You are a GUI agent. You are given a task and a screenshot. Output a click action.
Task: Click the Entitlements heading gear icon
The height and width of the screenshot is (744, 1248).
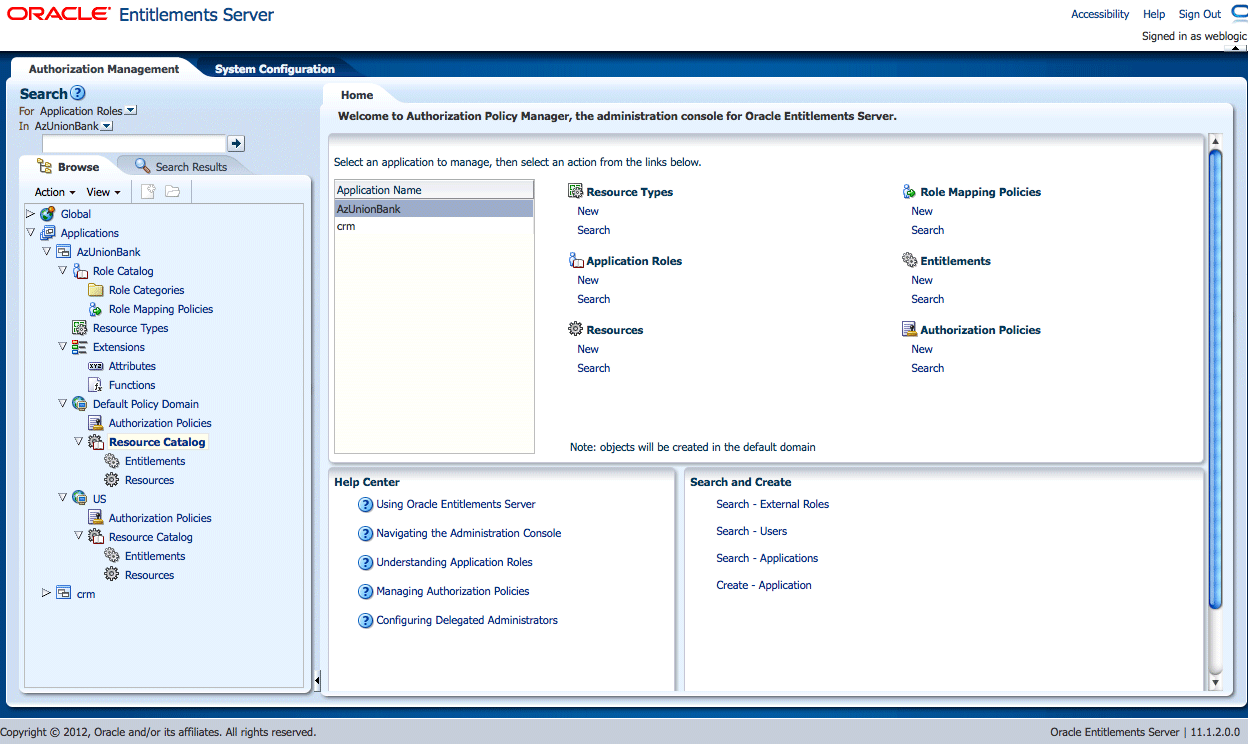click(909, 260)
